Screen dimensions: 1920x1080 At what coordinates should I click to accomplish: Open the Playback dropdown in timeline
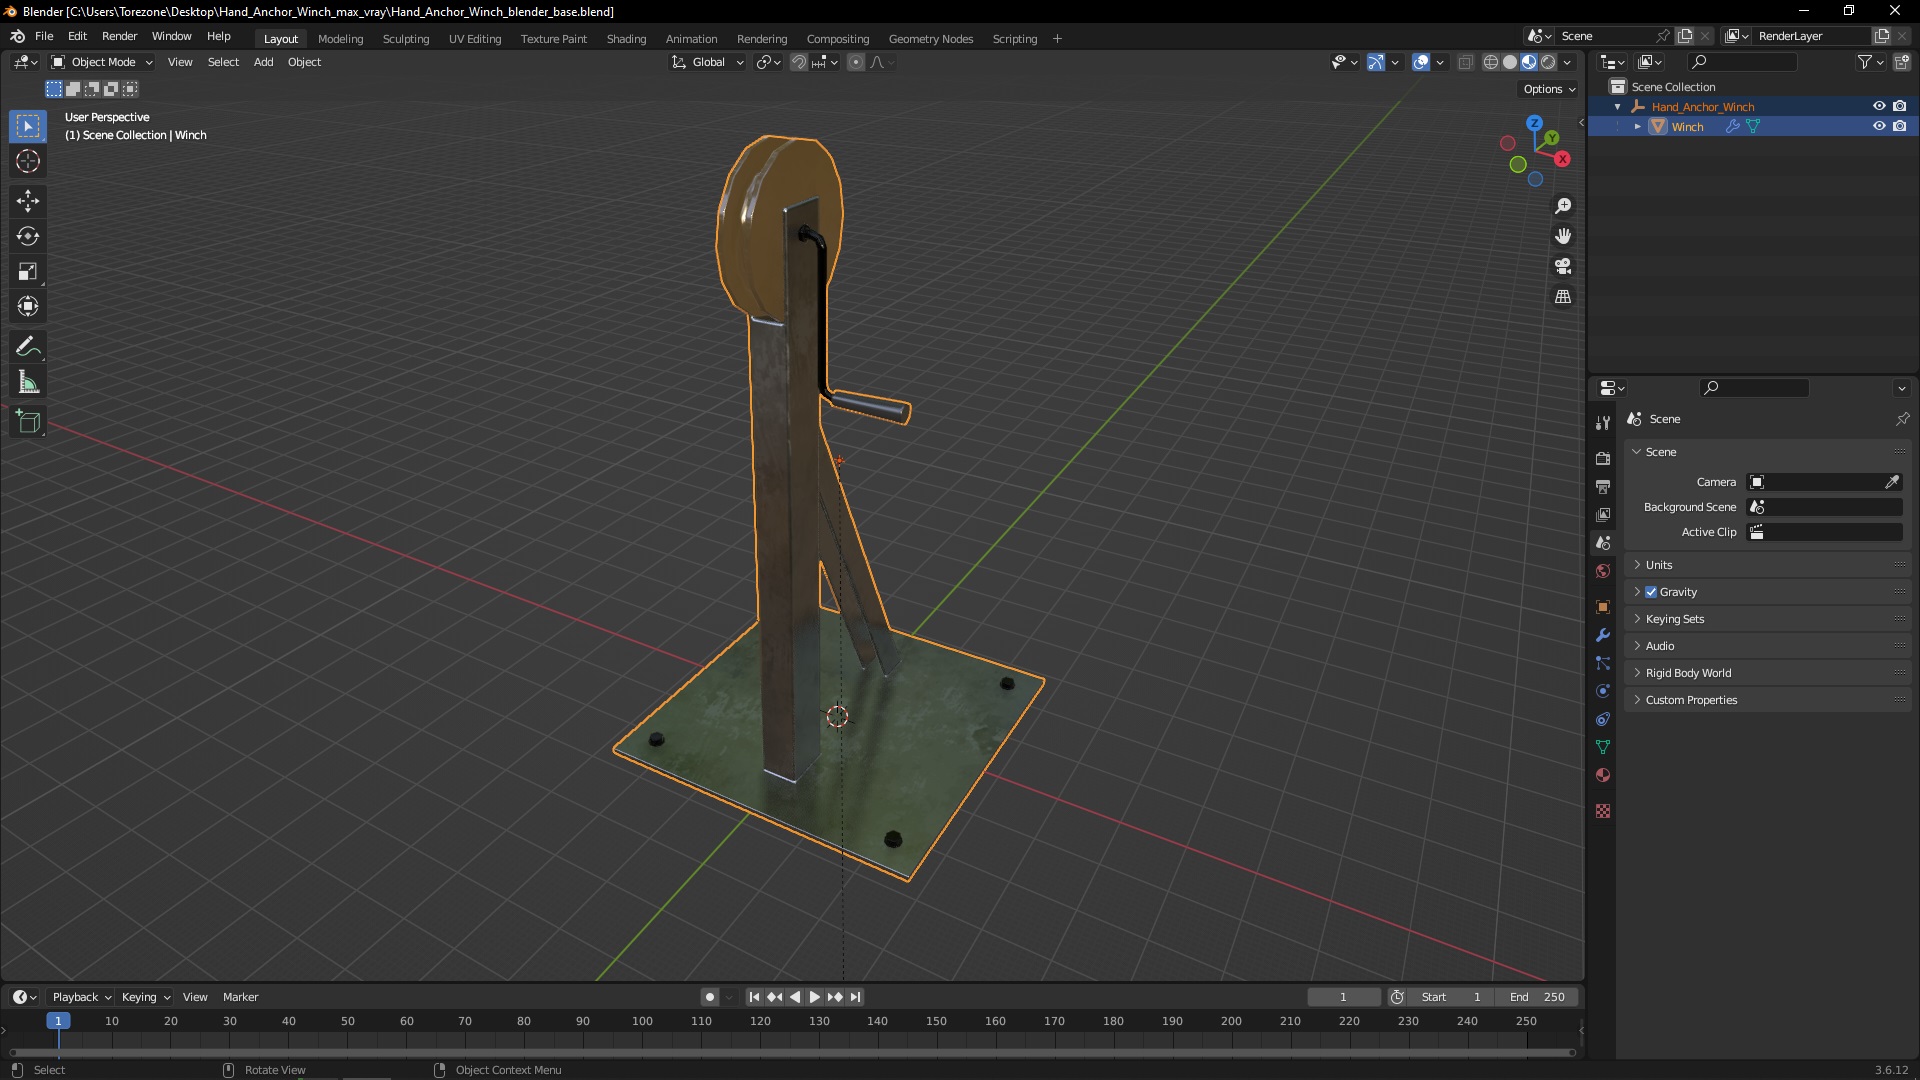click(x=81, y=997)
